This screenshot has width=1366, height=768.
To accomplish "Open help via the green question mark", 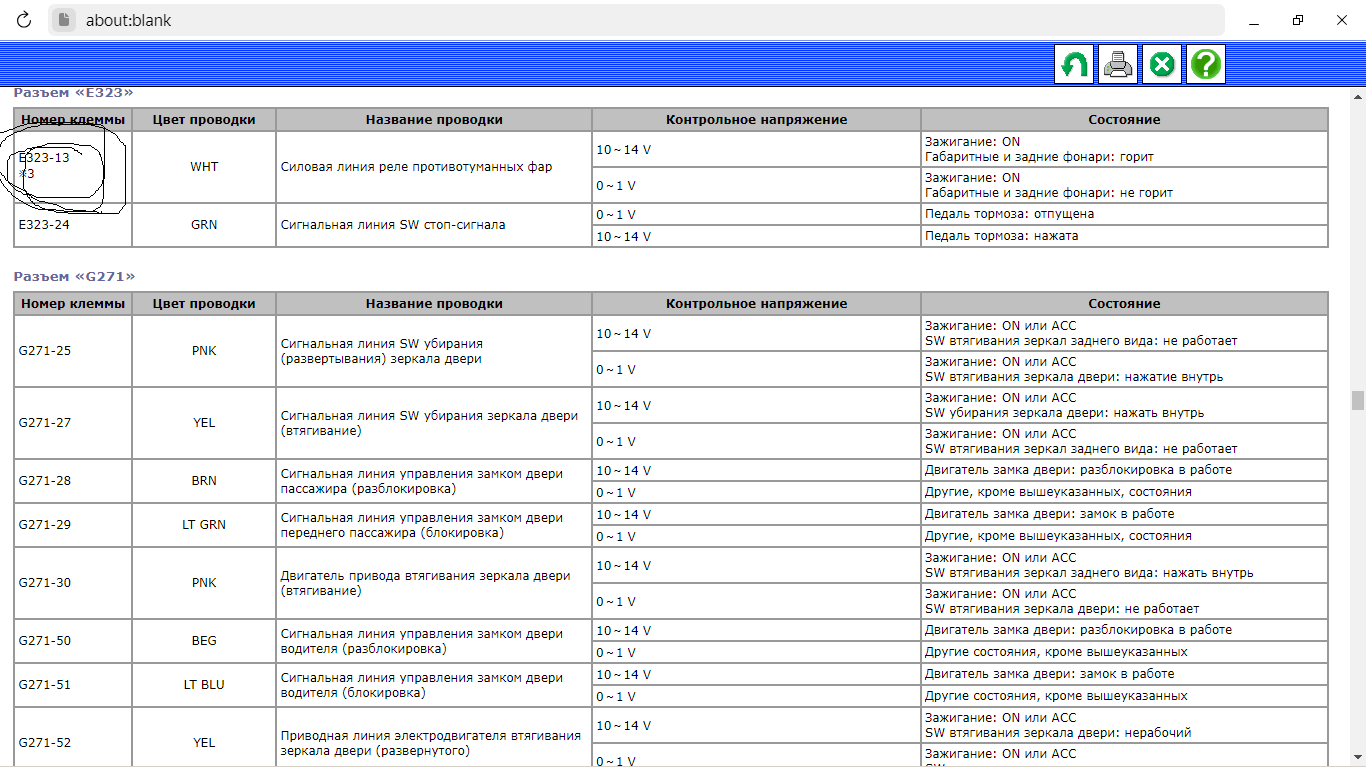I will (x=1206, y=65).
